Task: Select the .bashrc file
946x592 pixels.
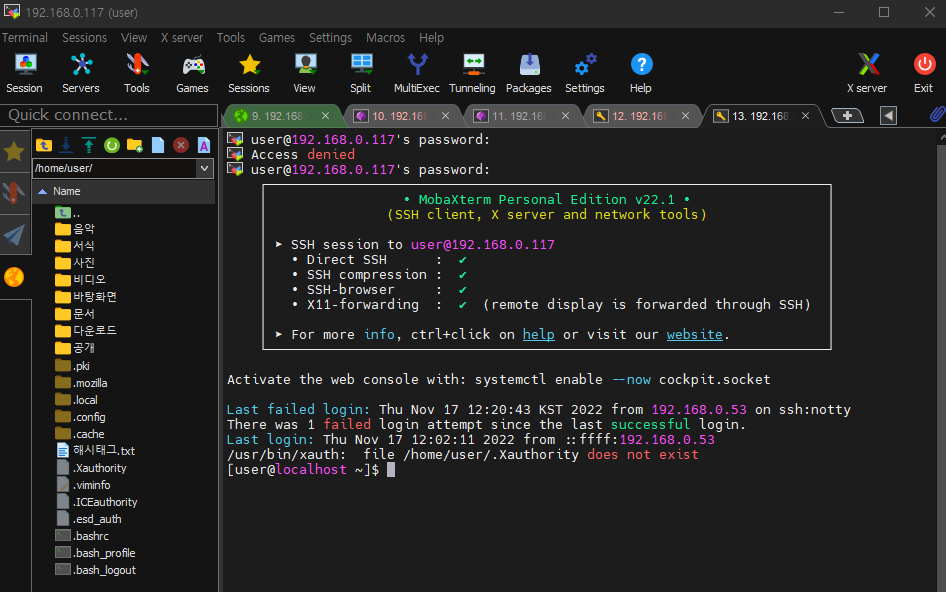Action: point(83,536)
